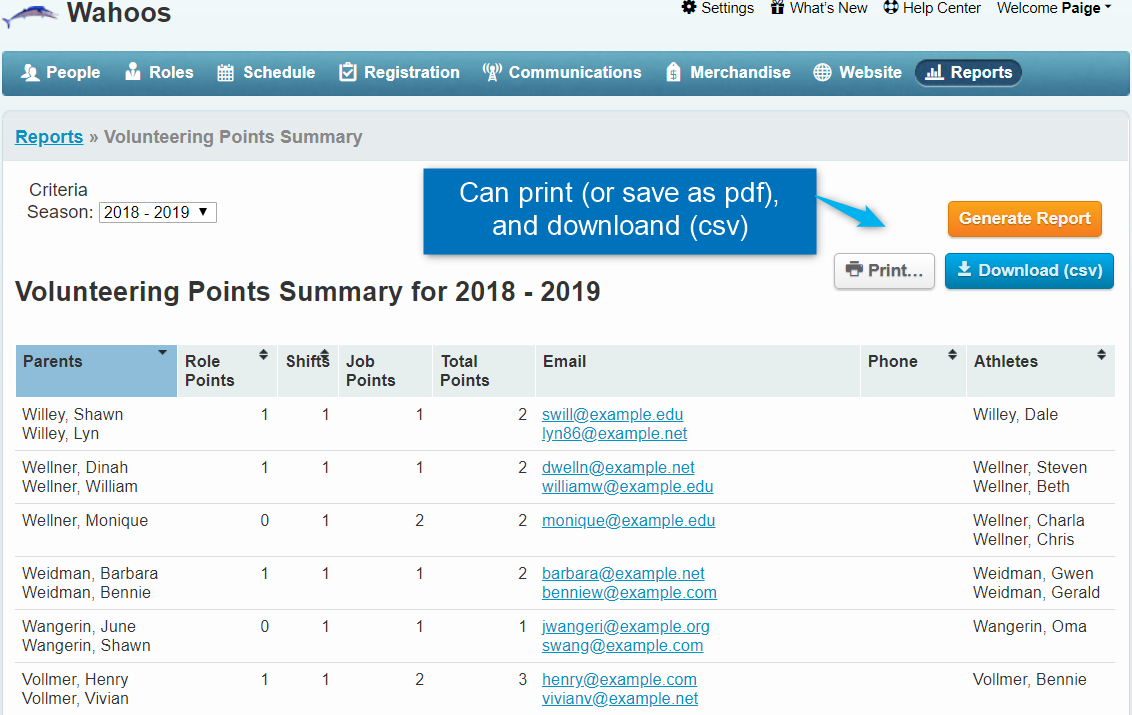Open the Season dropdown

point(158,212)
